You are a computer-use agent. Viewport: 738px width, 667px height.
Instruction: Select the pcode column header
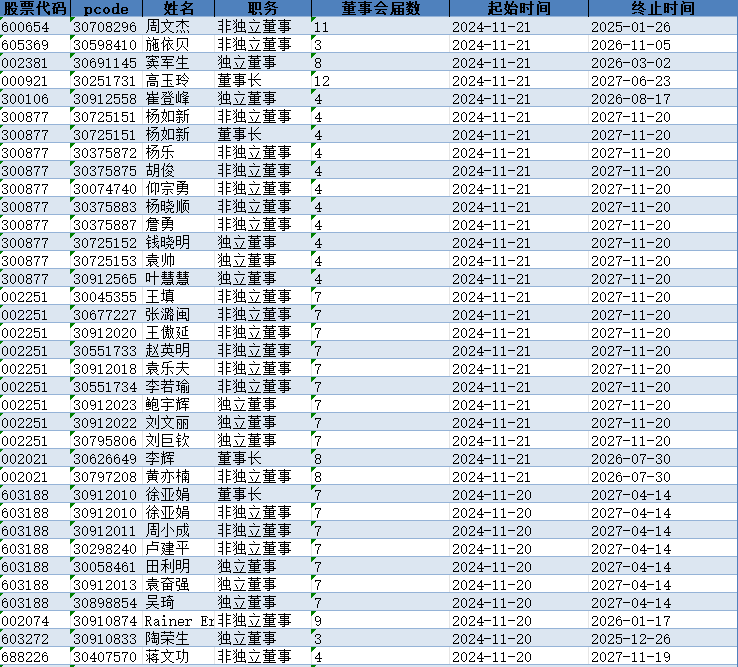coord(106,8)
